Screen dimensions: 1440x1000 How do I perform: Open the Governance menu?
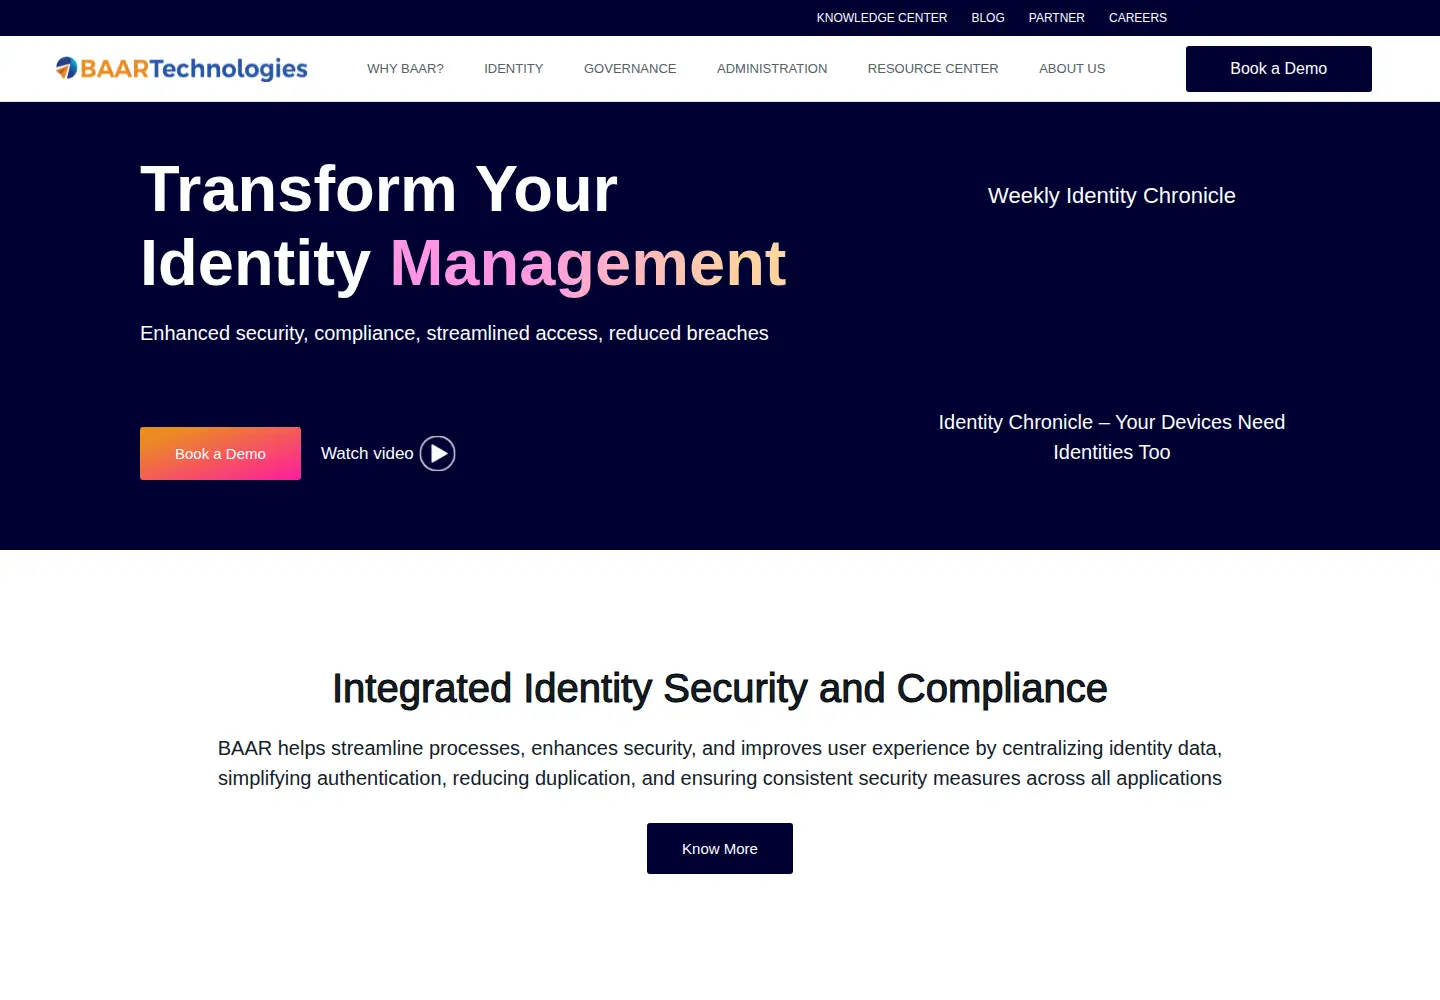(630, 69)
